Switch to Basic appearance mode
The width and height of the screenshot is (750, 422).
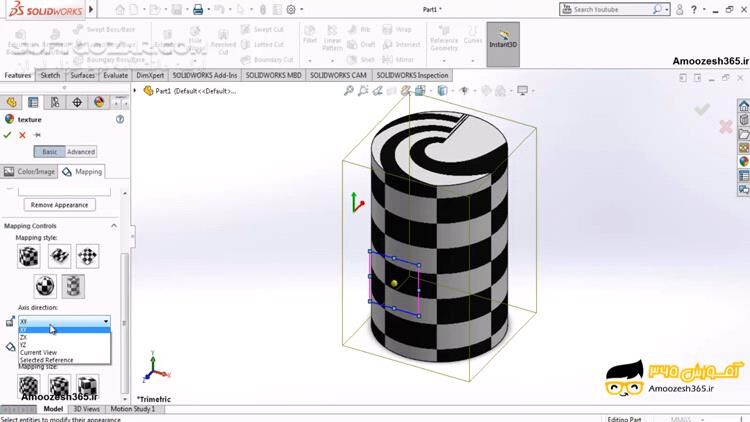[49, 152]
